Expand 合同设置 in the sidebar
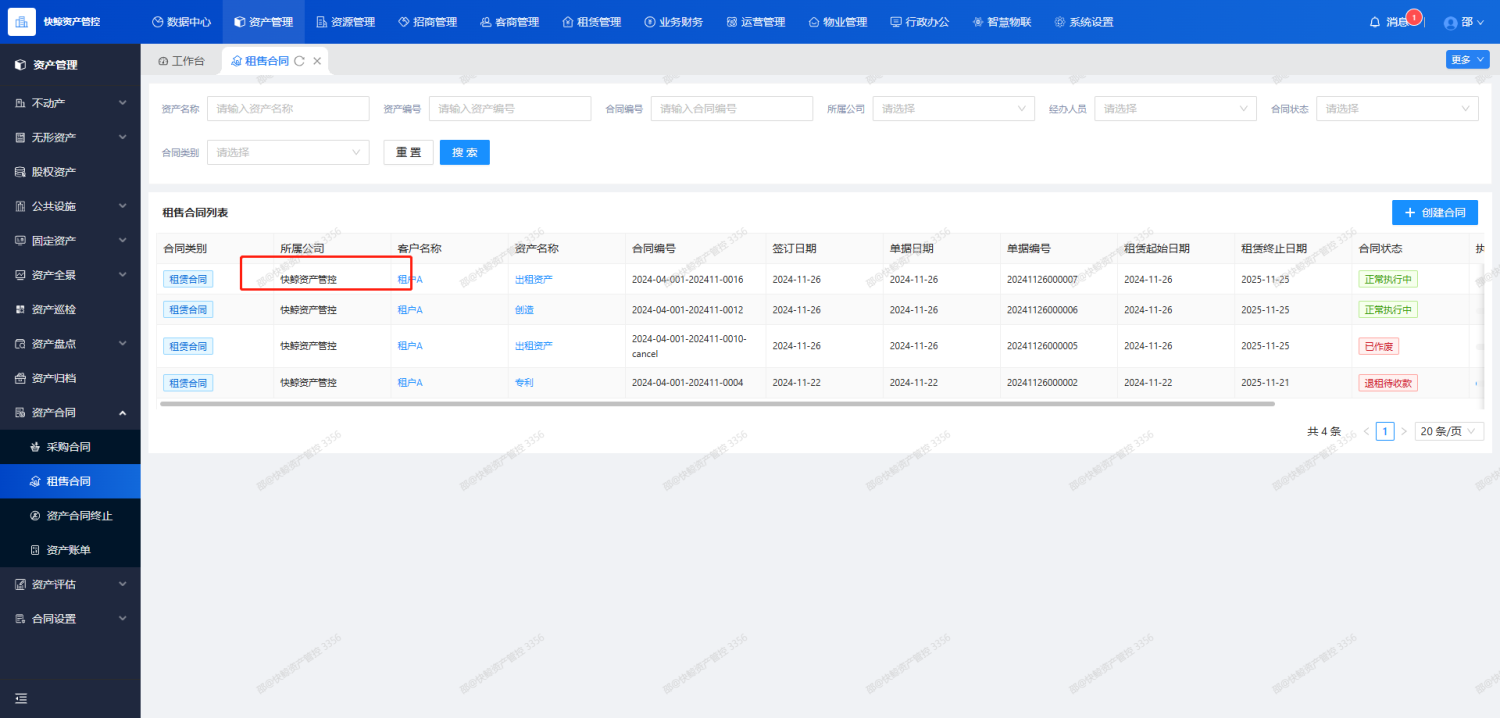Viewport: 1500px width, 718px height. click(70, 619)
